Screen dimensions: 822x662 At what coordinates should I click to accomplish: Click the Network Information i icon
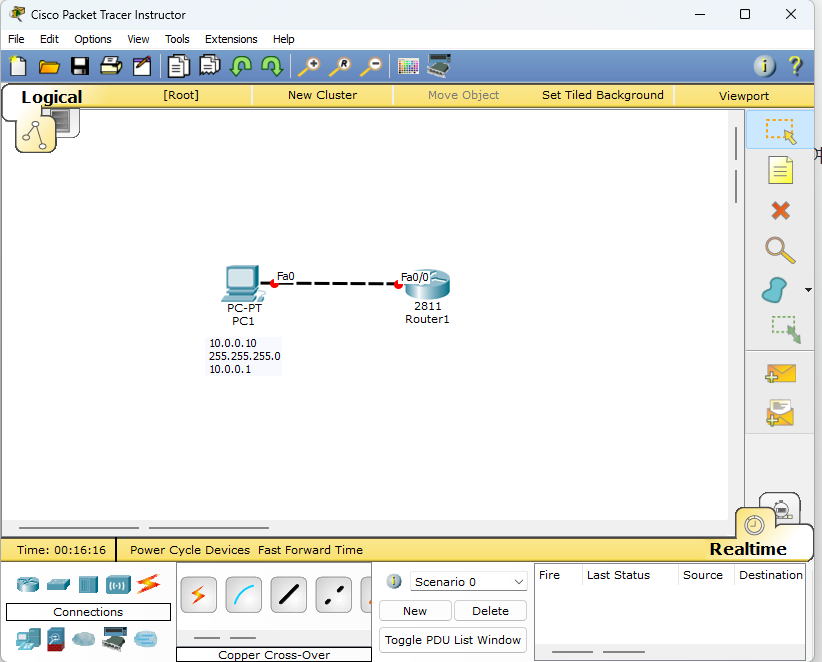(764, 66)
